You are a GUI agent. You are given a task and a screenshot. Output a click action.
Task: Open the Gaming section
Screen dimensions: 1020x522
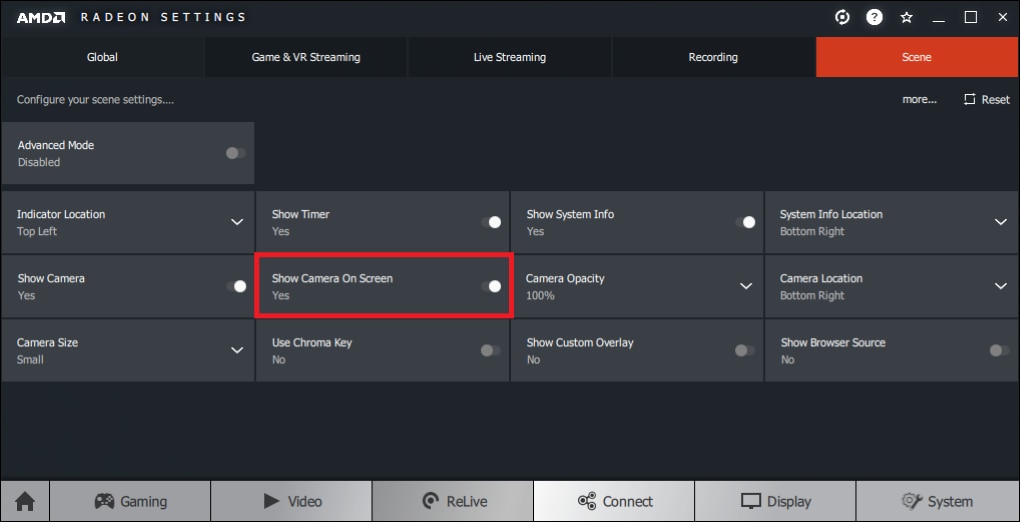[130, 501]
